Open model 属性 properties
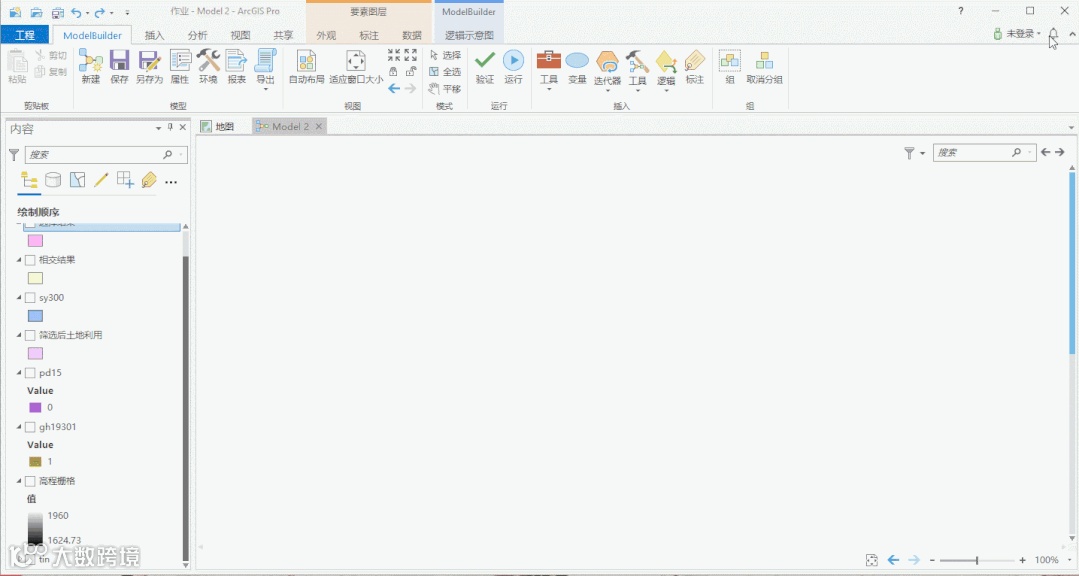 [180, 67]
